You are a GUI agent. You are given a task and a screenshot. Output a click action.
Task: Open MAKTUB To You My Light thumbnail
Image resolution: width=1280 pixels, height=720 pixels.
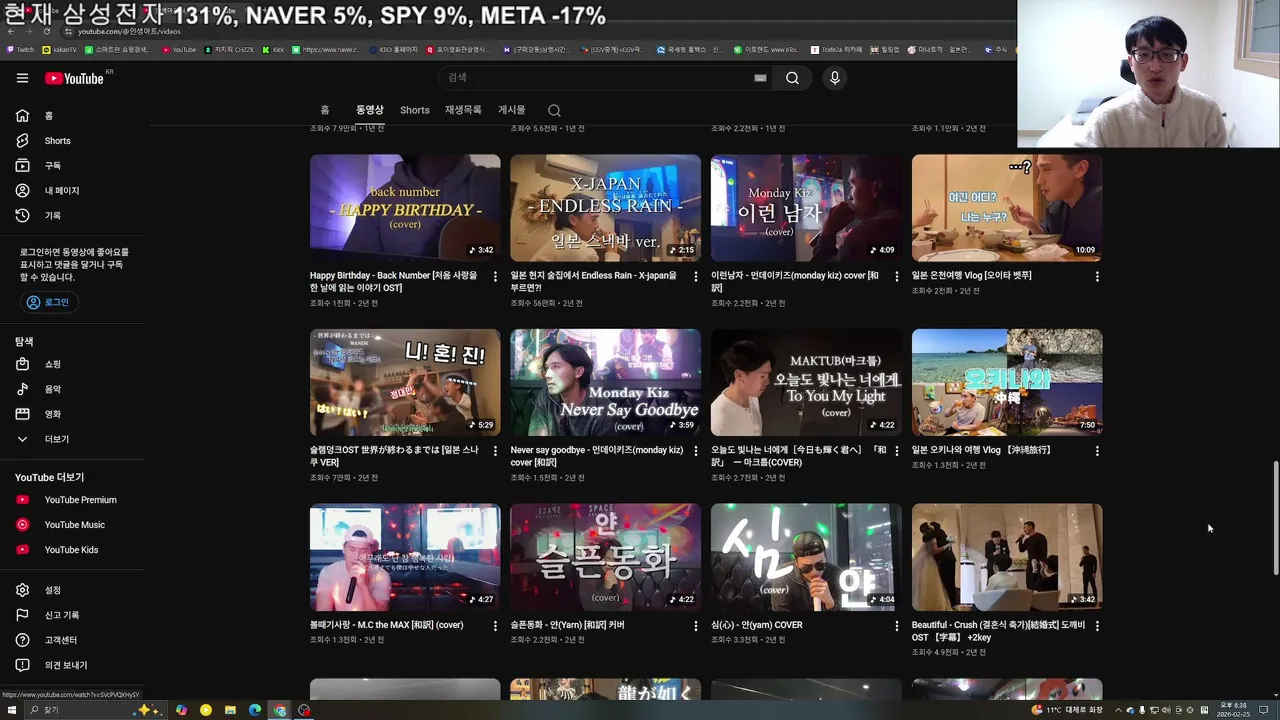click(x=806, y=383)
